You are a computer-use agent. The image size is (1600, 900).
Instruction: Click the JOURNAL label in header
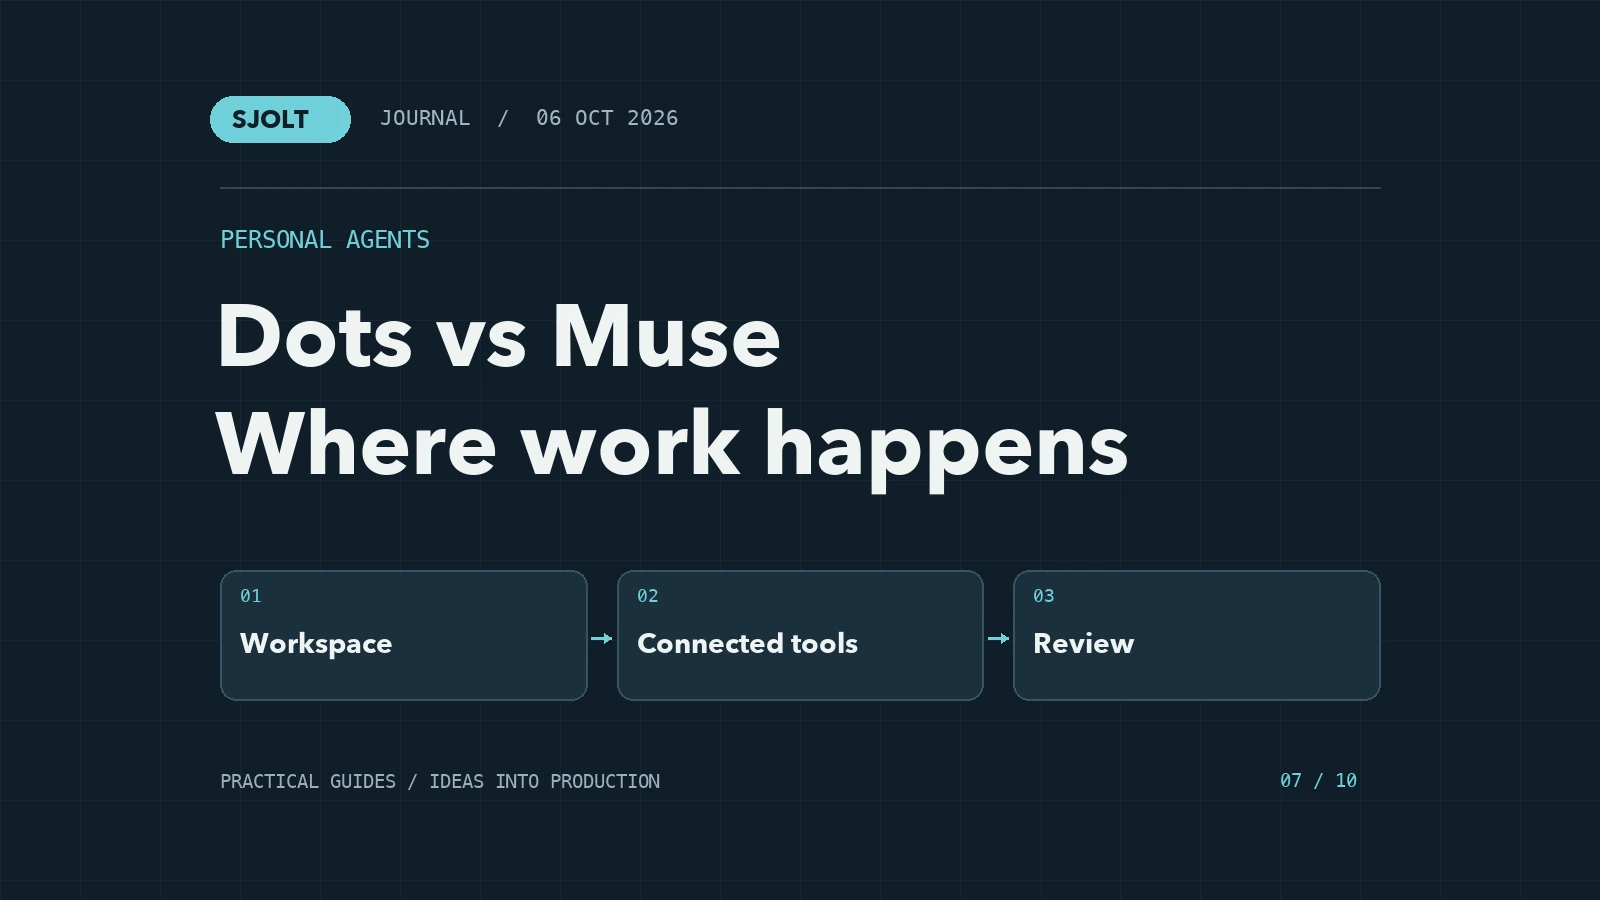pyautogui.click(x=425, y=118)
